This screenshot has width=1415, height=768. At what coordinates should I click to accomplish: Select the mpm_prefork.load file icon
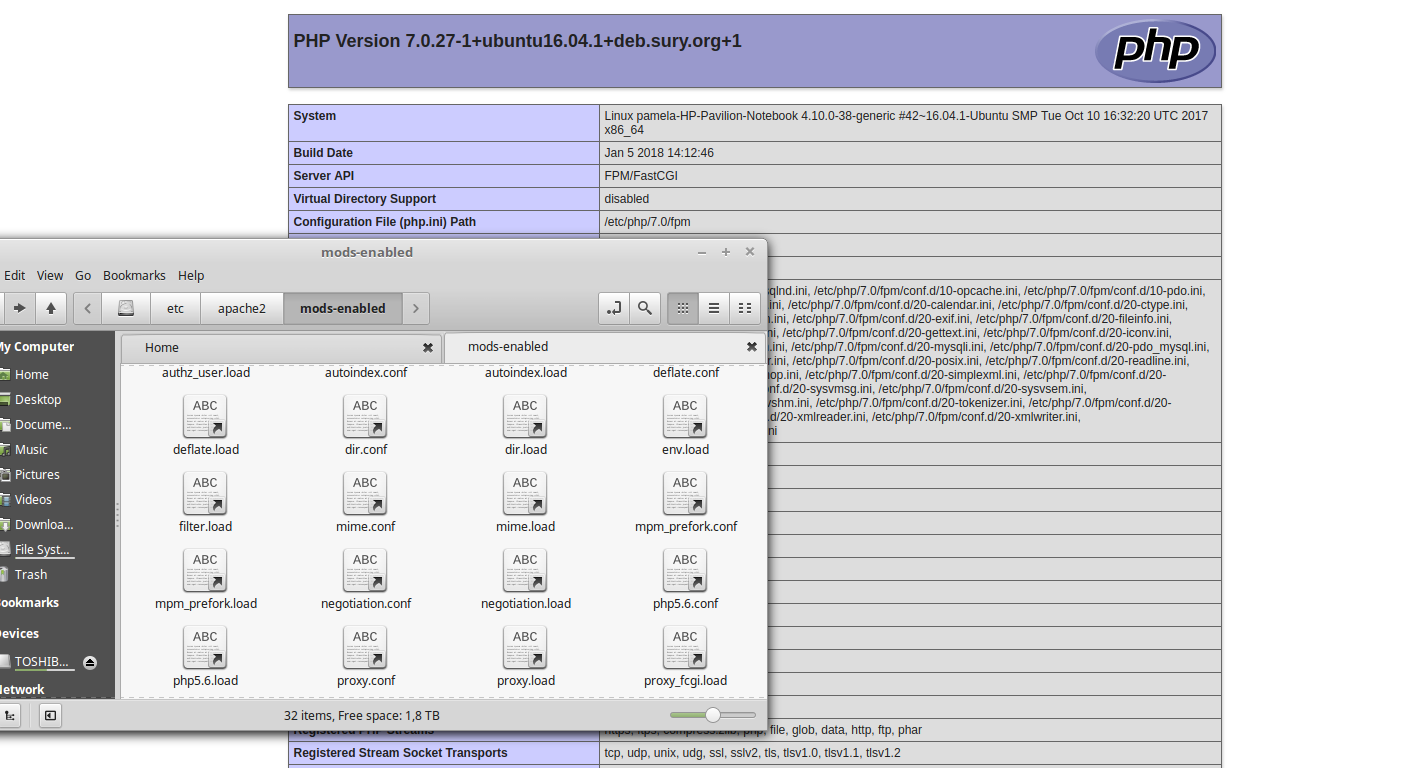pyautogui.click(x=205, y=570)
